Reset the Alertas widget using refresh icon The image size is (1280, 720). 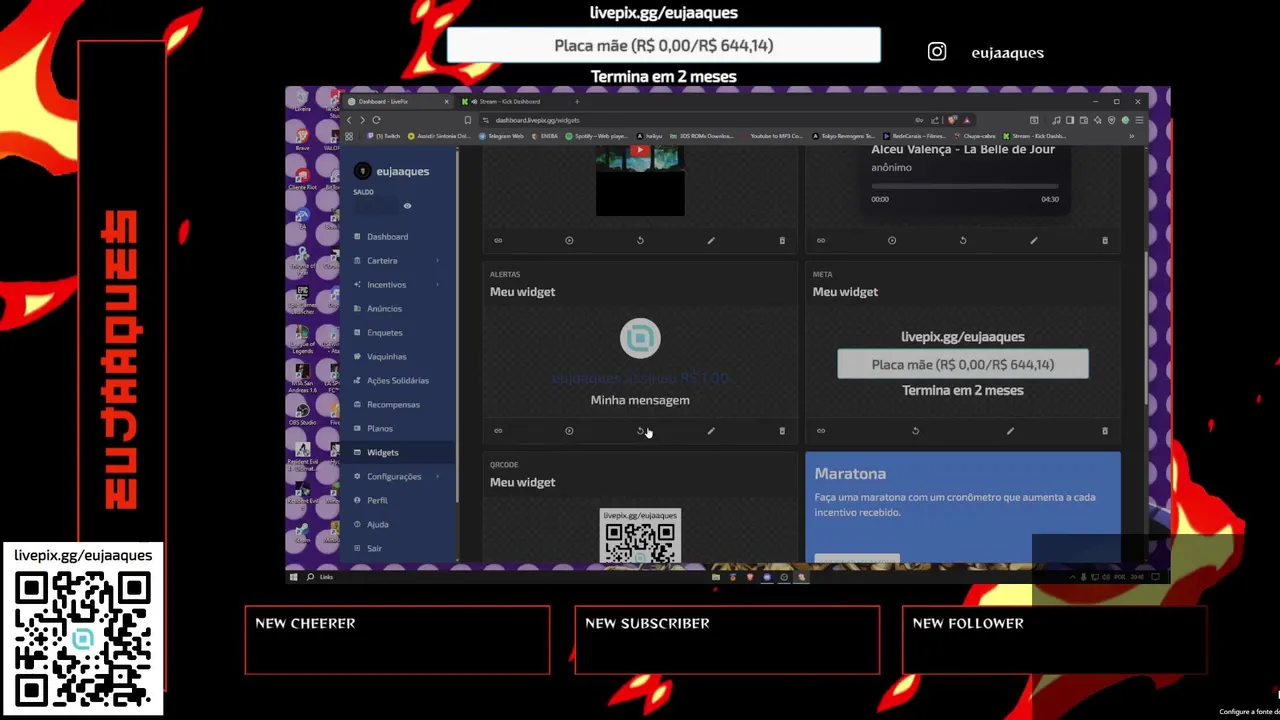click(640, 431)
